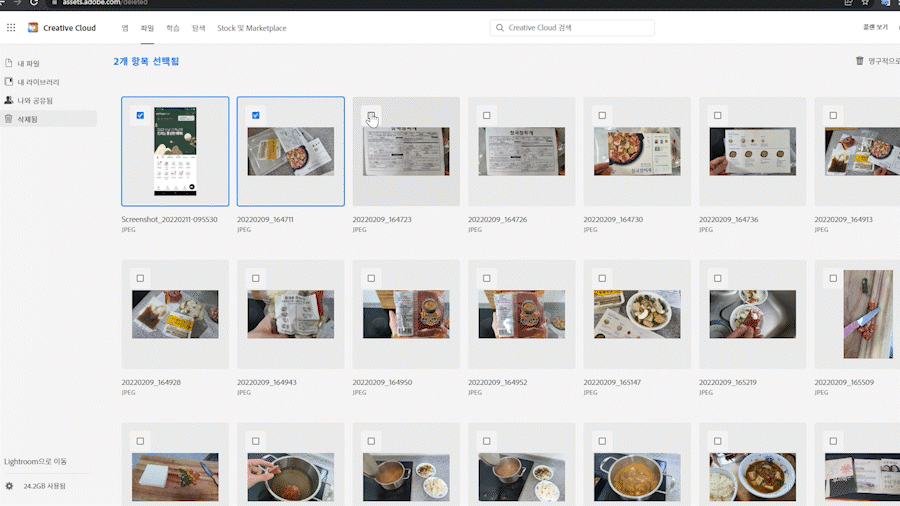900x506 pixels.
Task: Select the 20220209_164711 thumbnail
Action: pos(290,151)
